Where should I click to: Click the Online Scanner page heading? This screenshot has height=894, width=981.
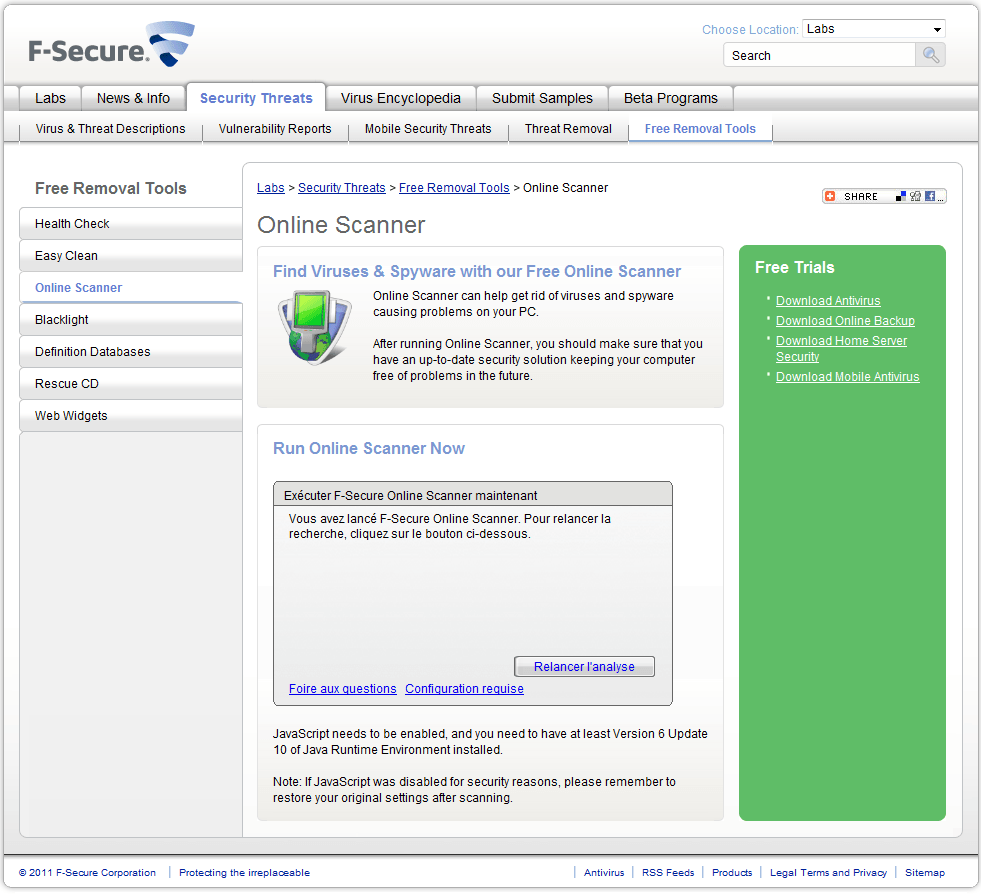click(341, 225)
